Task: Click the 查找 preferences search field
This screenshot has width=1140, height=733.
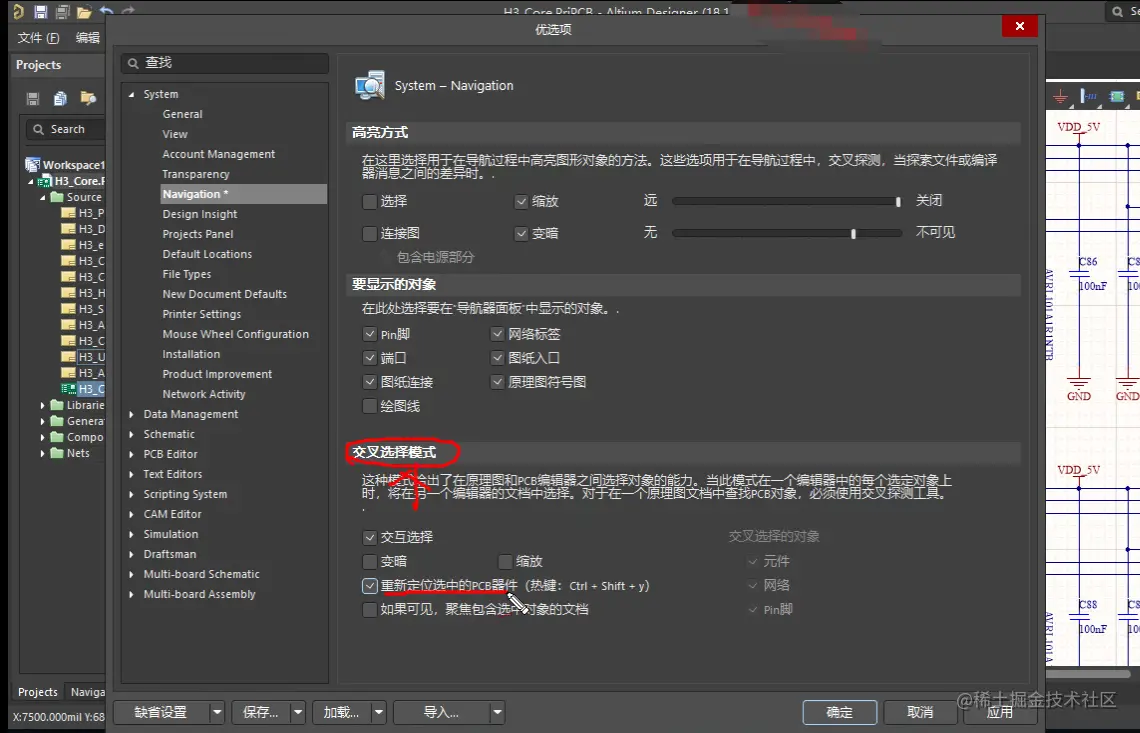Action: pyautogui.click(x=225, y=63)
